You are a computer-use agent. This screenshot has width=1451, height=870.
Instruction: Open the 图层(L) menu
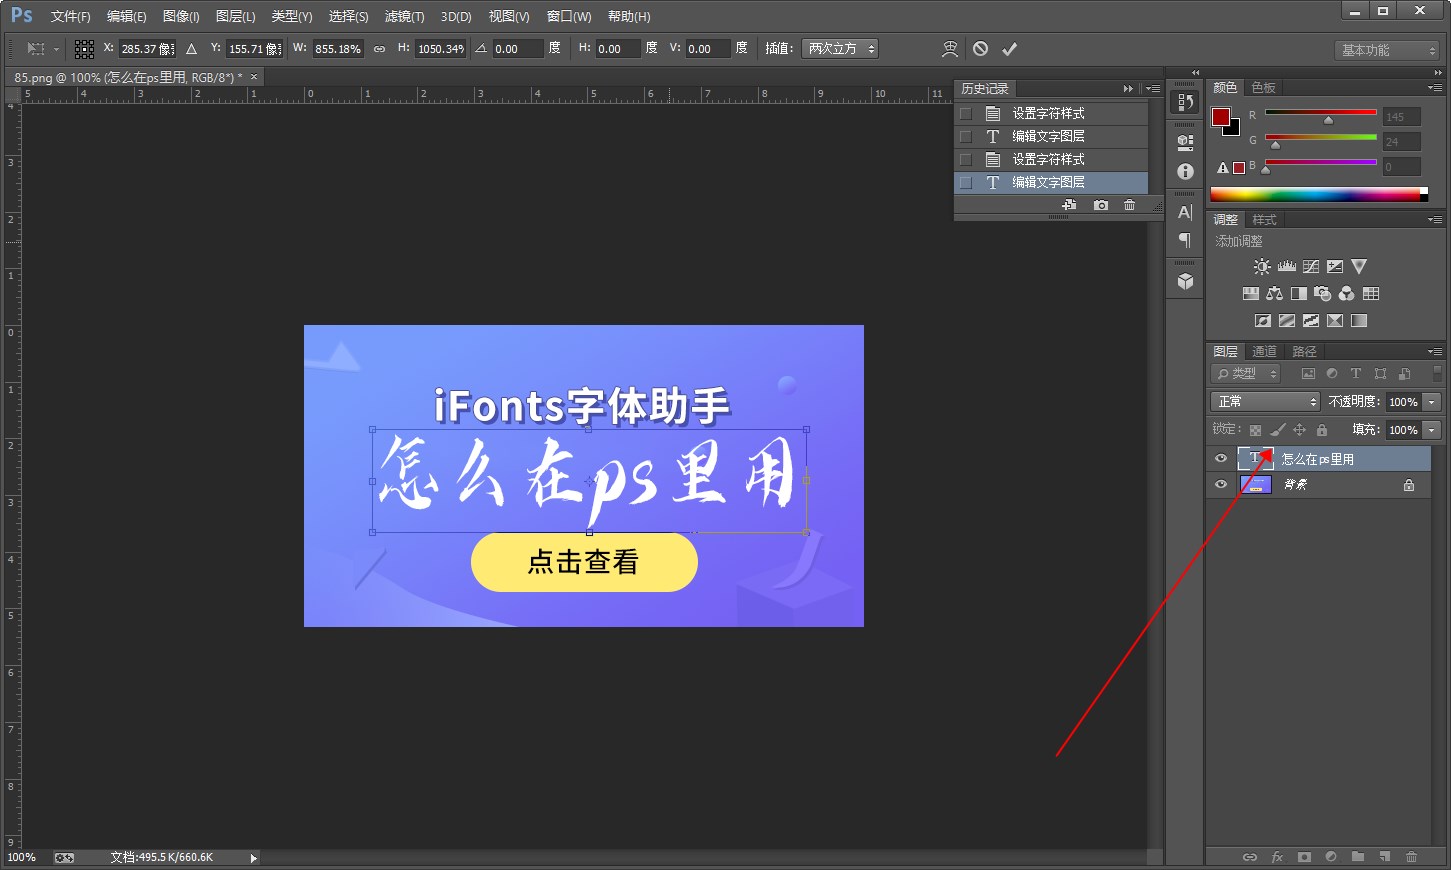point(236,17)
